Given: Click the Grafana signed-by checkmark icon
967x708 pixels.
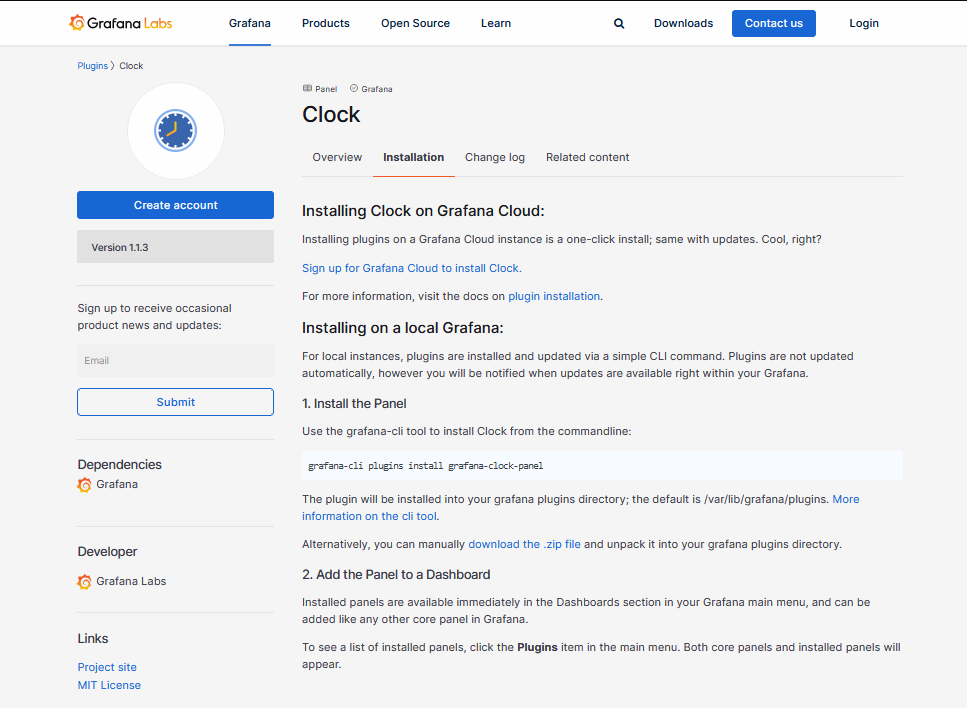Looking at the screenshot, I should point(354,88).
